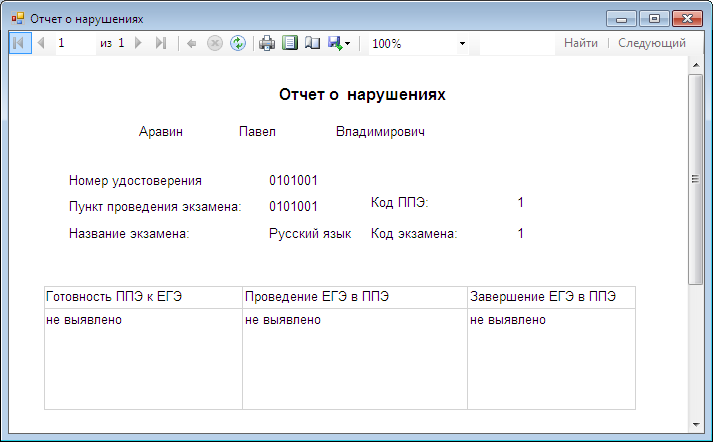Click the label Пункт проведения экзамена

(155, 207)
